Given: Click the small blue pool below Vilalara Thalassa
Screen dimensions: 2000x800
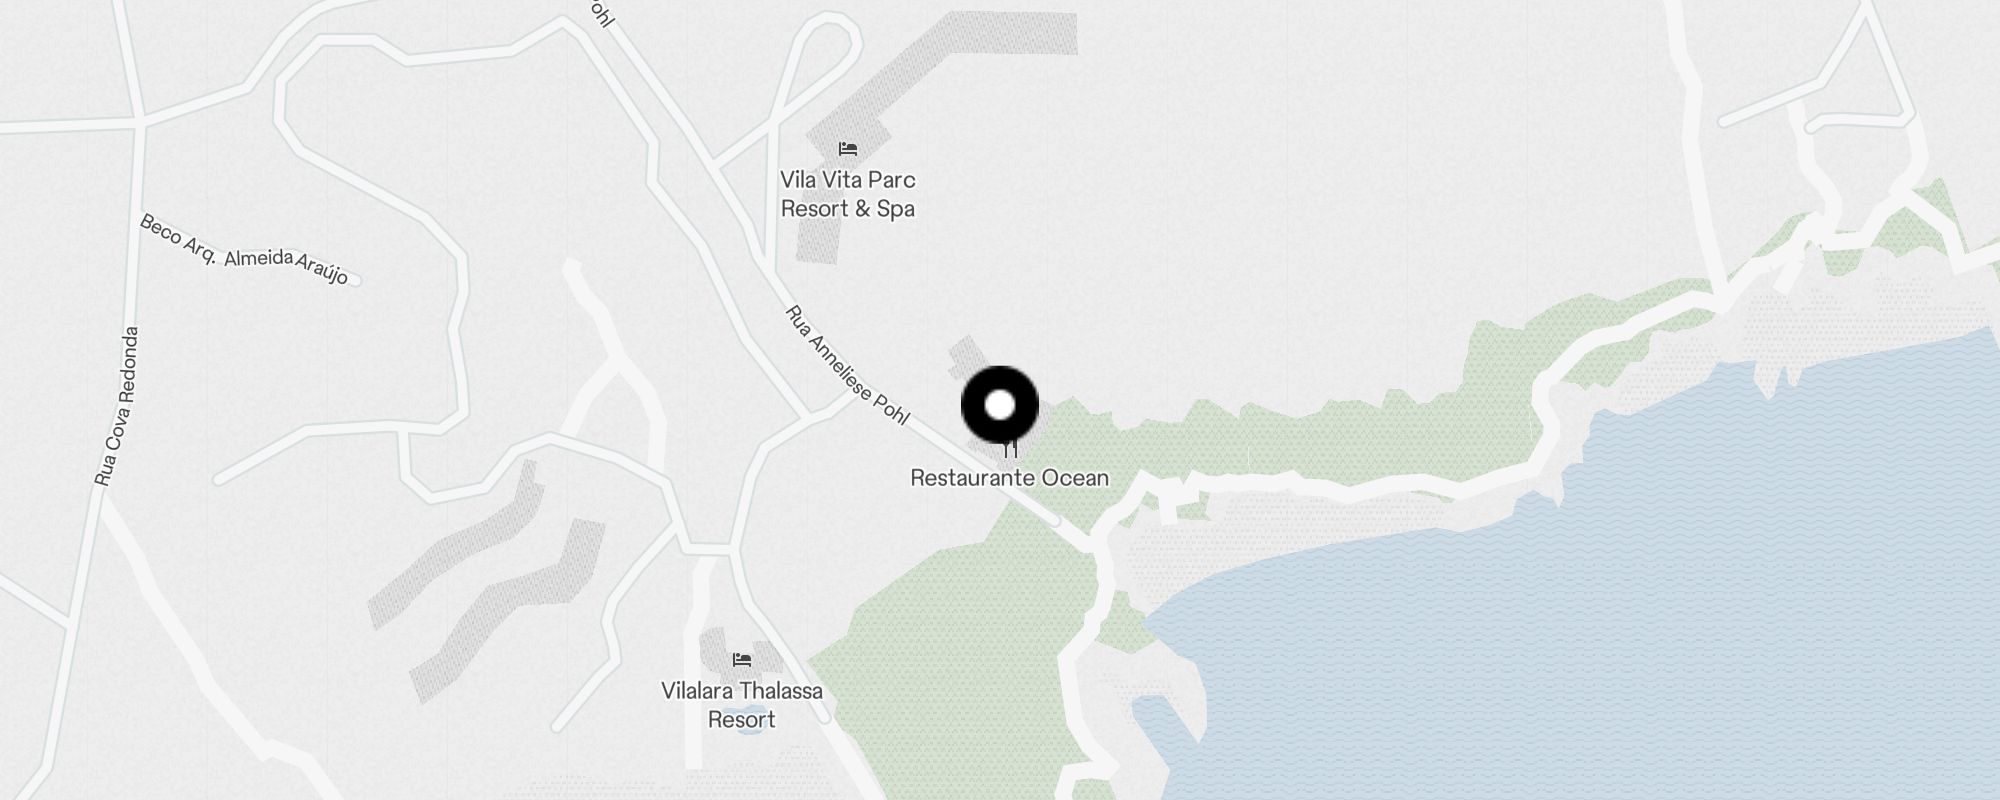Looking at the screenshot, I should [x=746, y=747].
